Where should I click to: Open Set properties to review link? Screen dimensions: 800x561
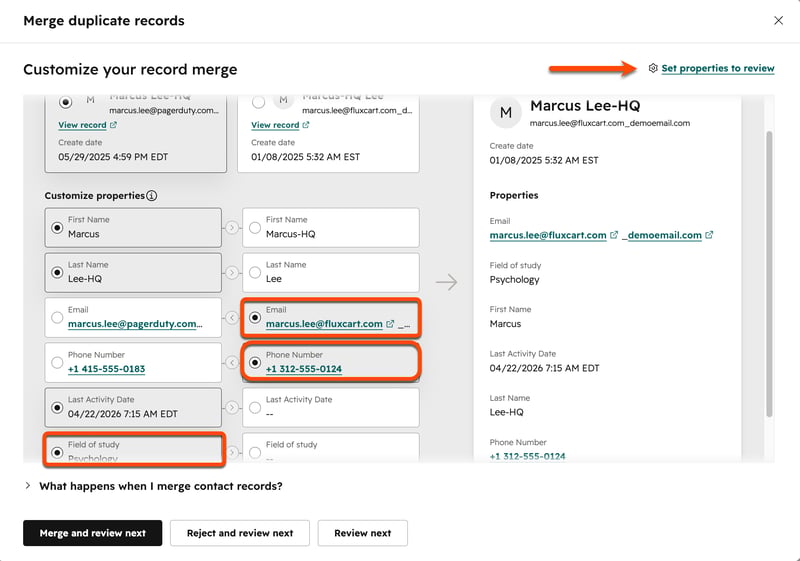point(717,68)
